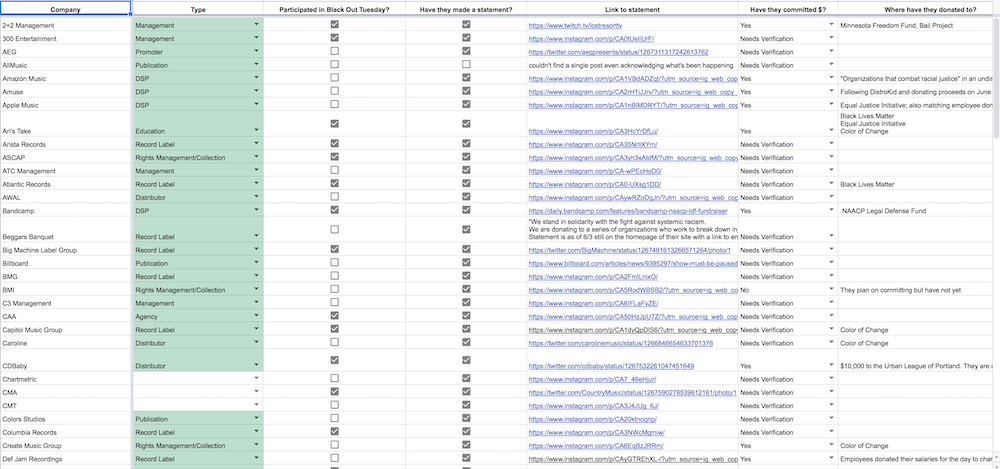Follow the daily.bandcamp.com fundraiser link
Image resolution: width=1000 pixels, height=469 pixels.
628,211
